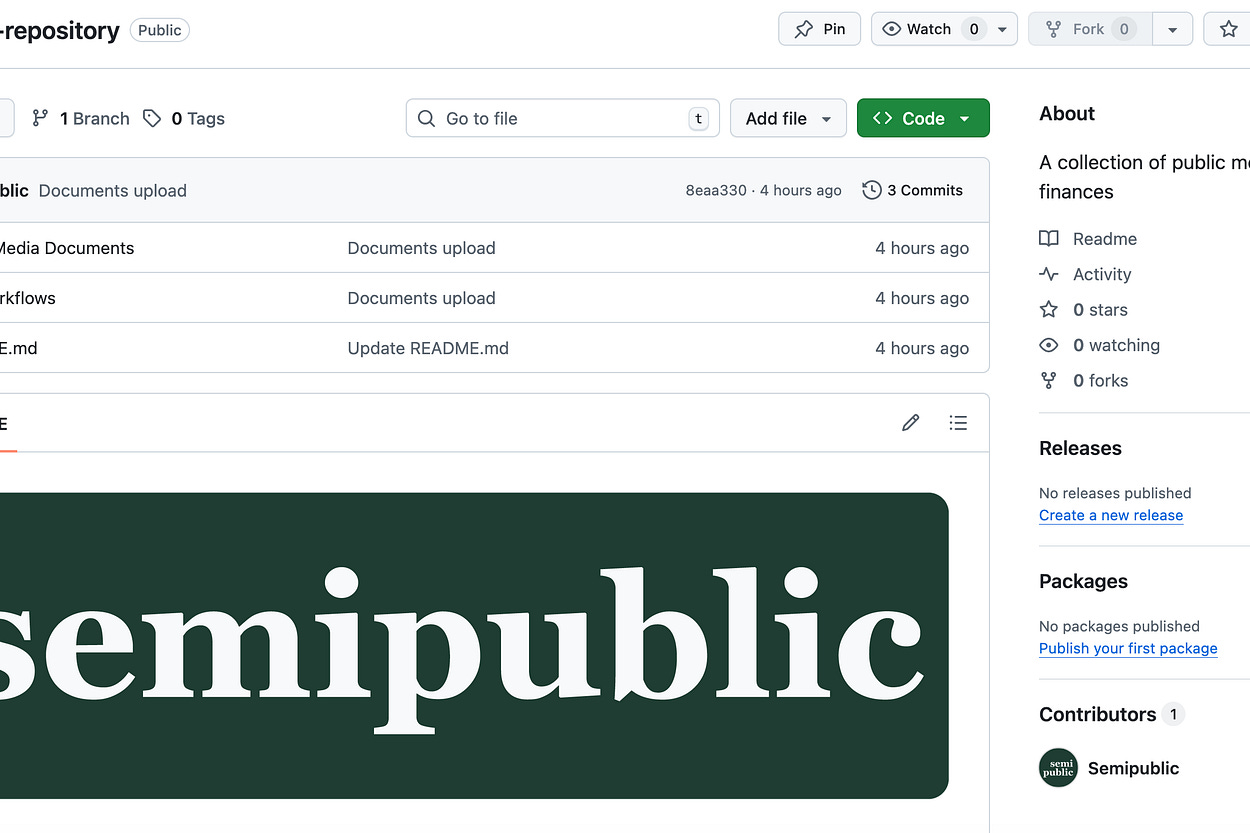The width and height of the screenshot is (1250, 833).
Task: Open the Semipublic contributor name link
Action: (1133, 768)
